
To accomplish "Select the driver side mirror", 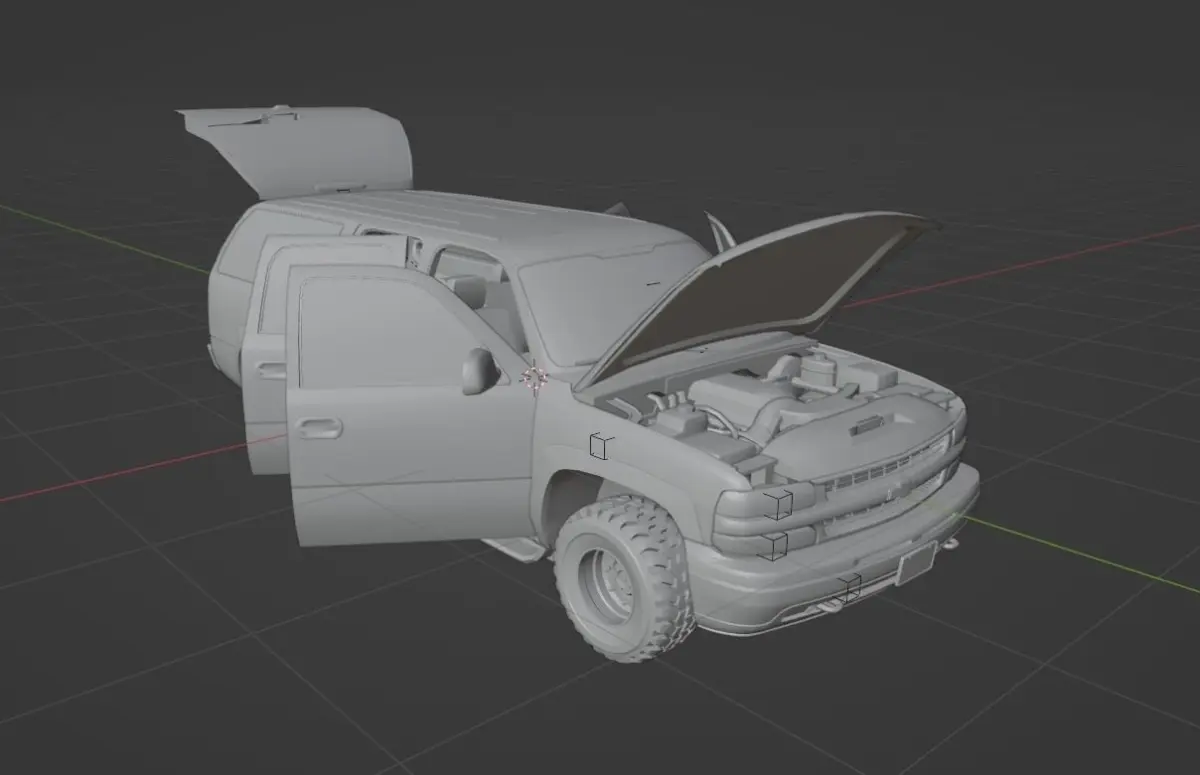I will click(480, 371).
